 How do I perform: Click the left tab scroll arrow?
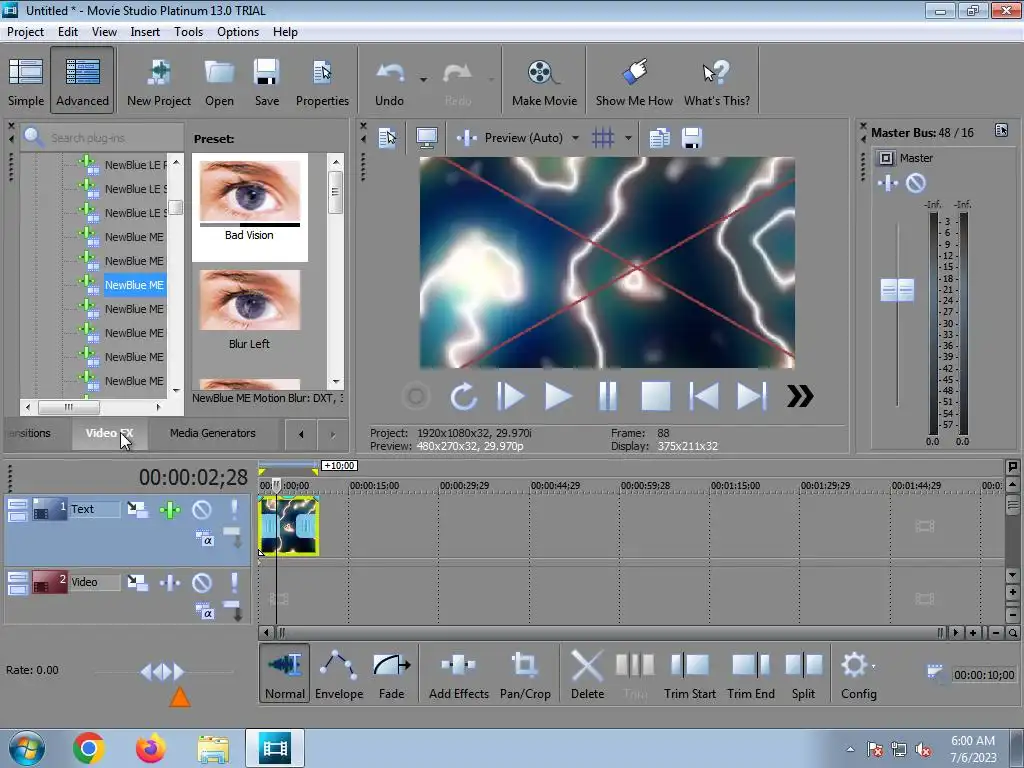click(301, 434)
